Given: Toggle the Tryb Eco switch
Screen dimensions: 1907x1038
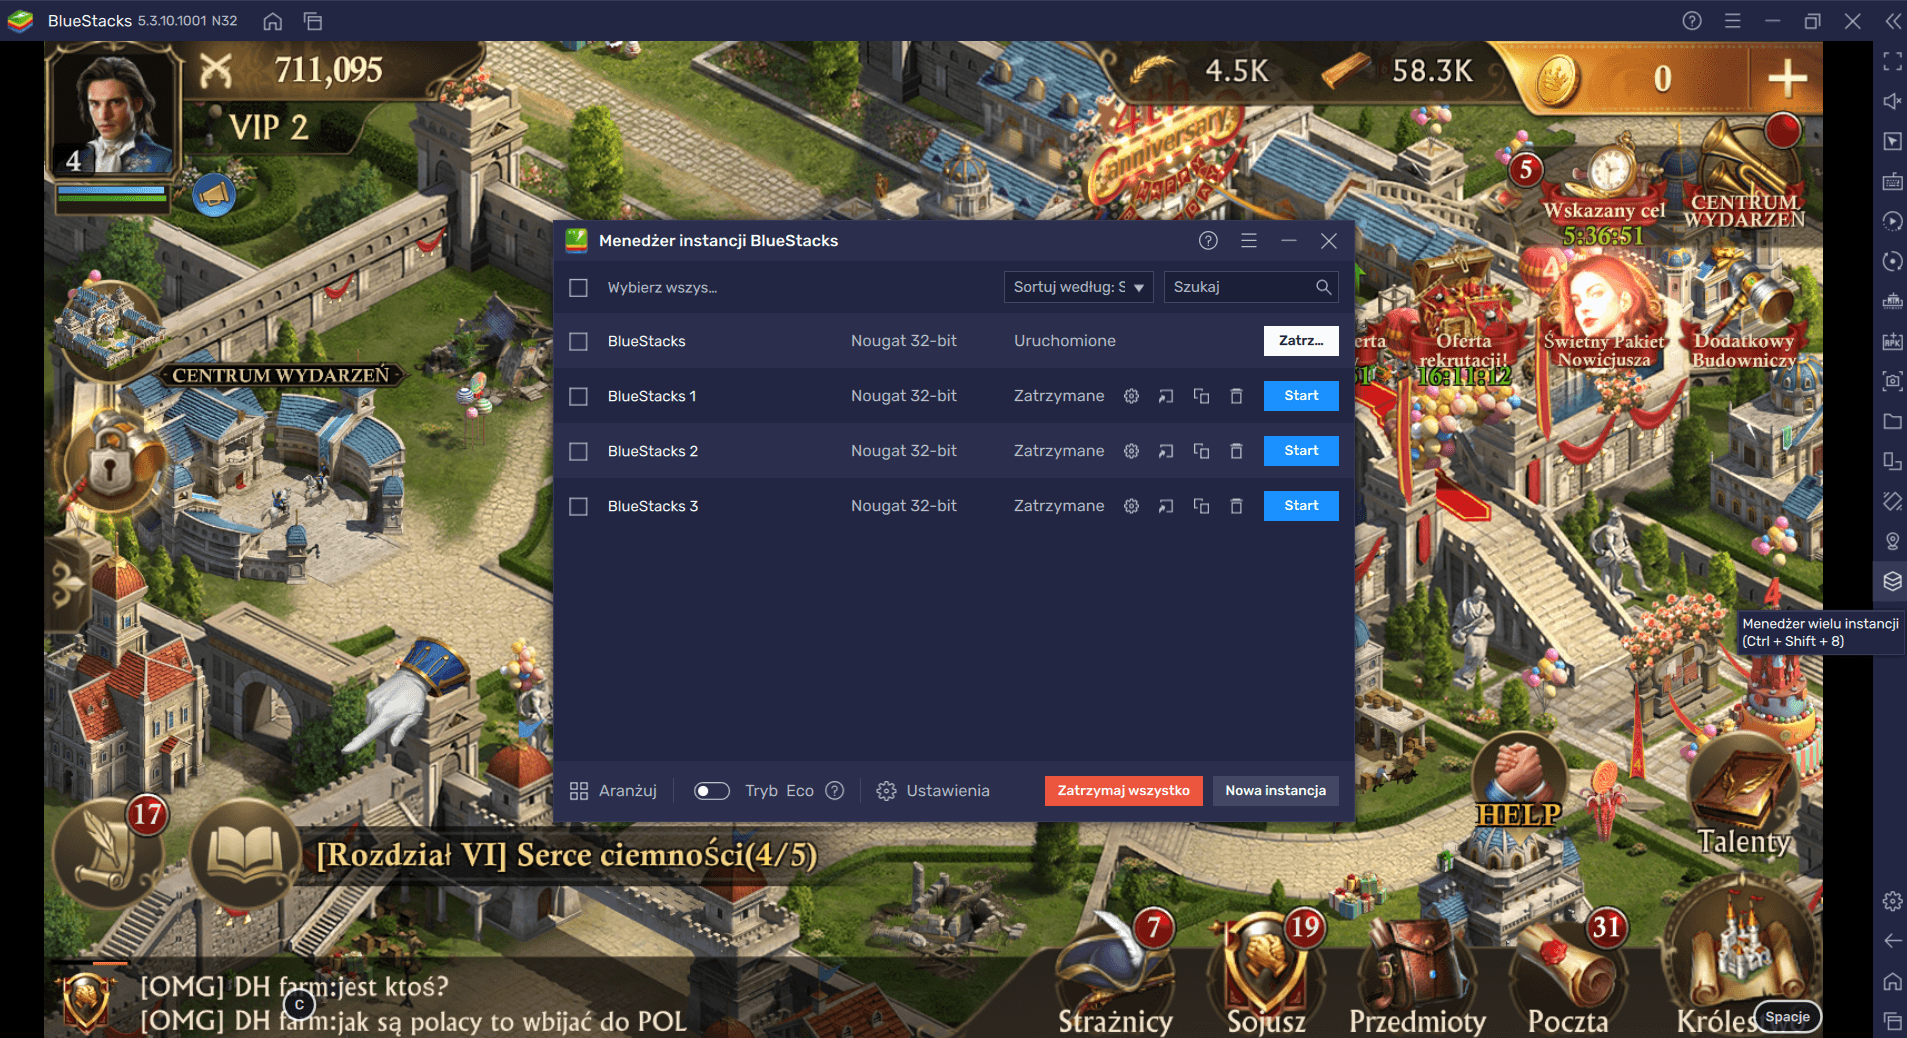Looking at the screenshot, I should 712,791.
